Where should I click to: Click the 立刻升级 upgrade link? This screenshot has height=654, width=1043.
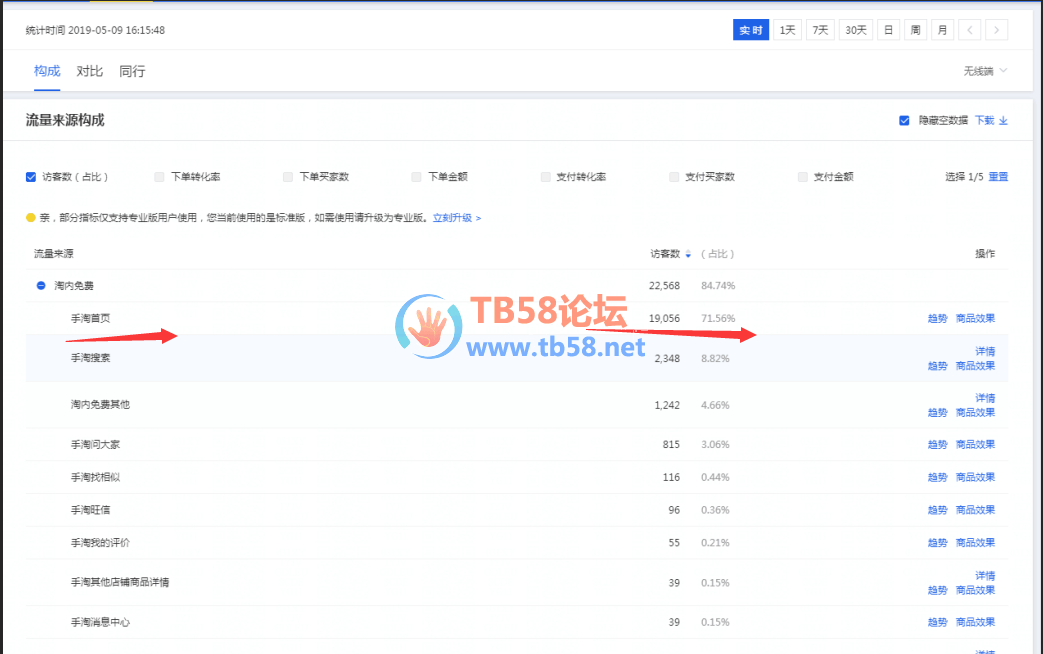tap(456, 217)
